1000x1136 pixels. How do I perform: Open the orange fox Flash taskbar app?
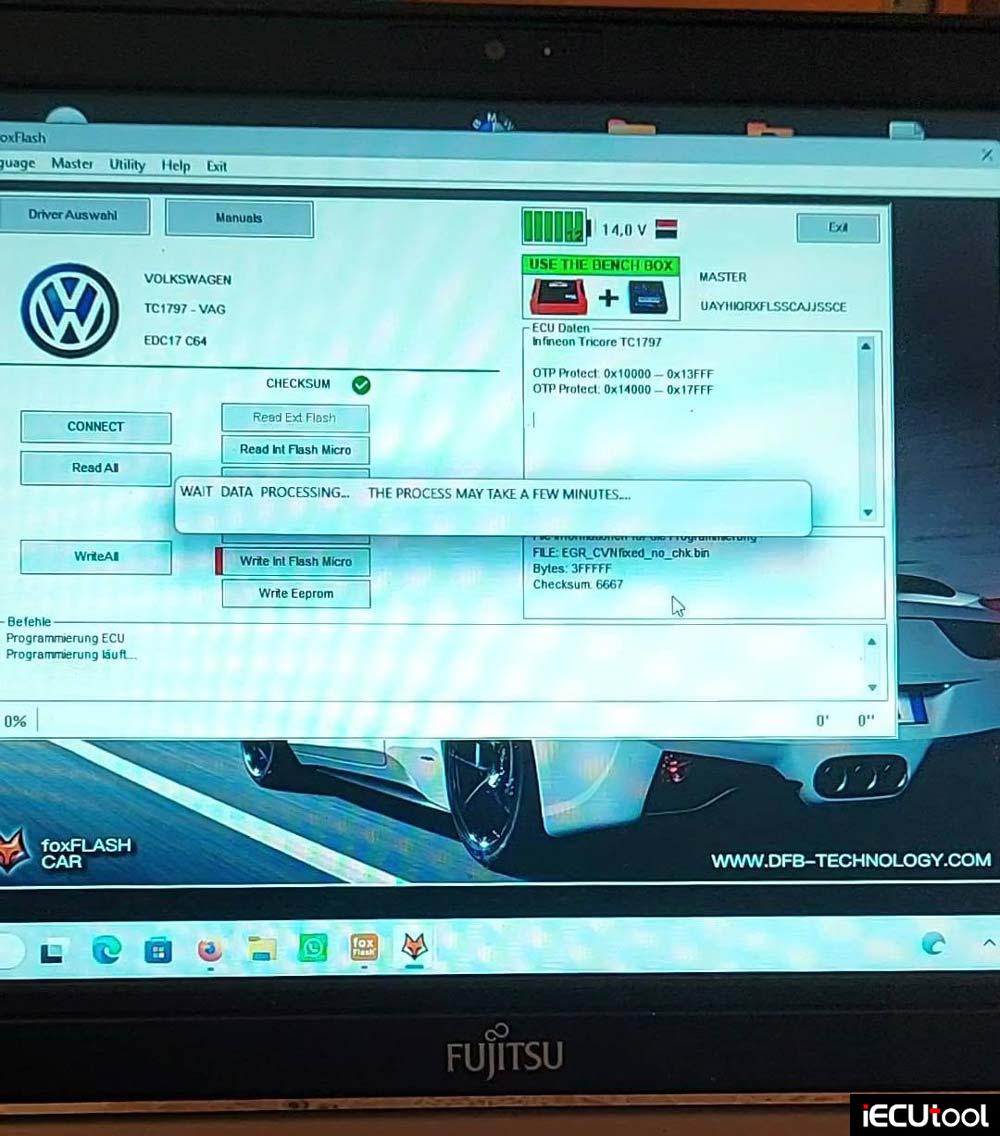click(x=364, y=947)
